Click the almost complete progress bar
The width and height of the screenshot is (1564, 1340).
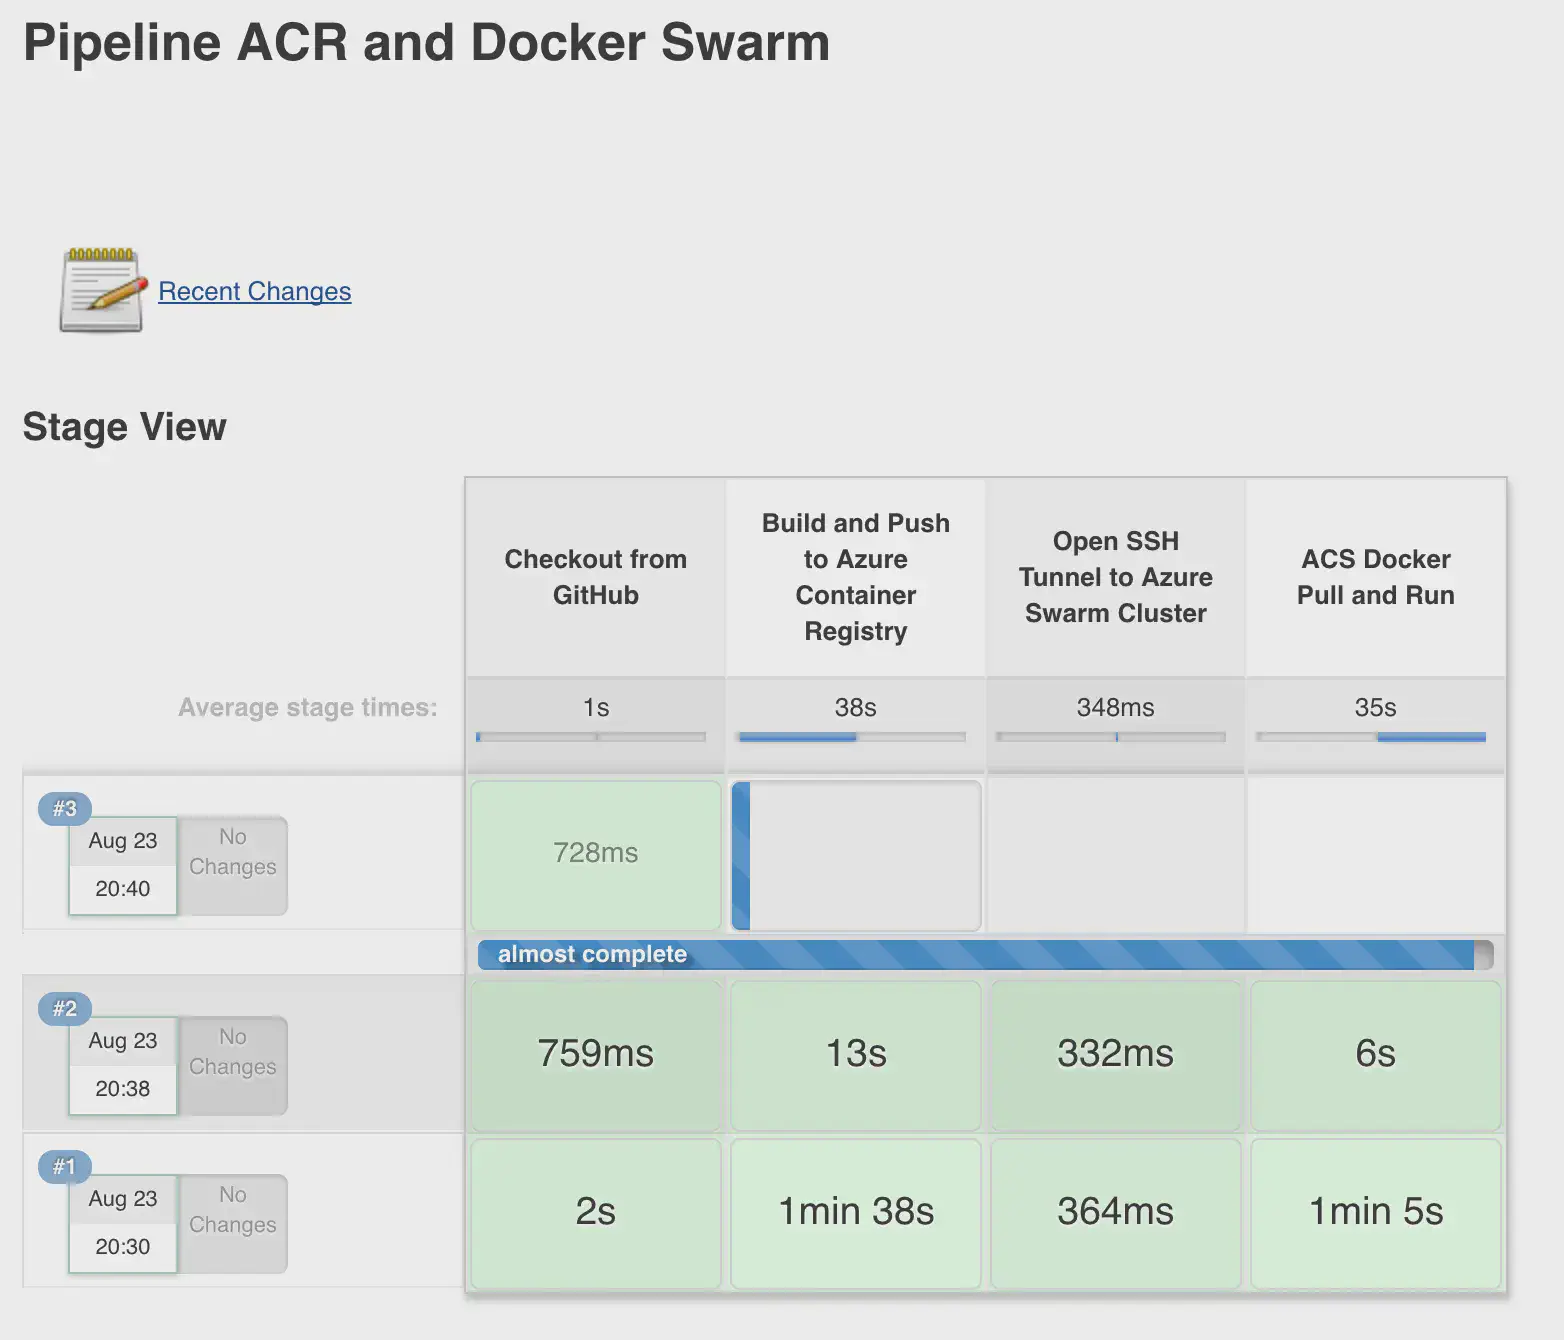coord(984,955)
